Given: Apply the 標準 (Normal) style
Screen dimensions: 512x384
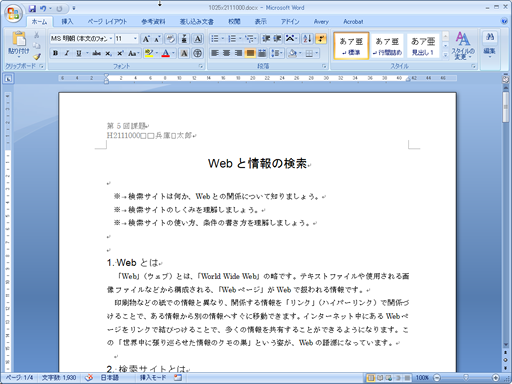Looking at the screenshot, I should click(351, 46).
